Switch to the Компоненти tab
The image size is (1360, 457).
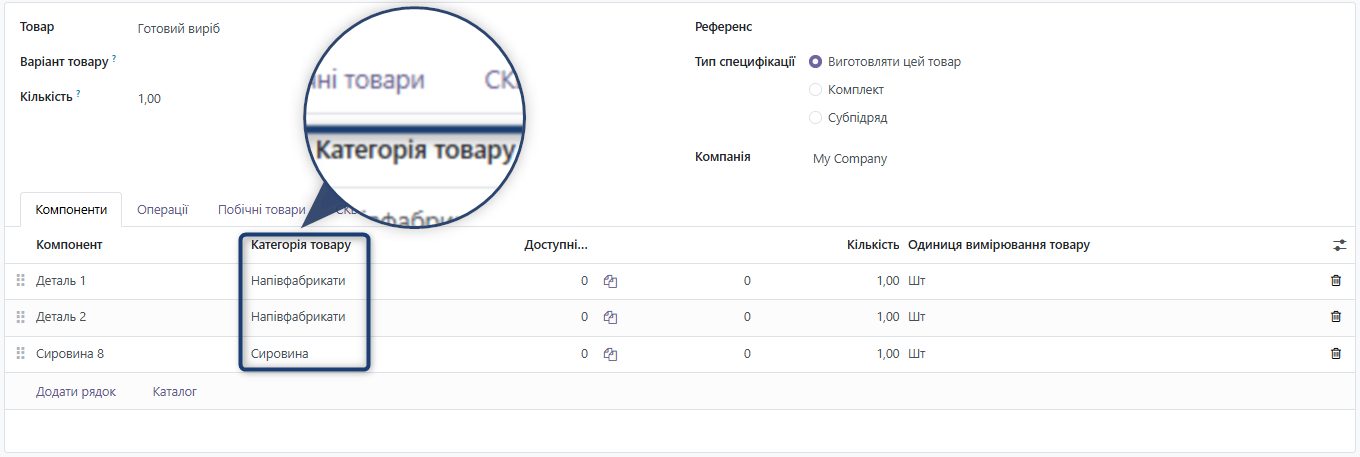coord(71,210)
